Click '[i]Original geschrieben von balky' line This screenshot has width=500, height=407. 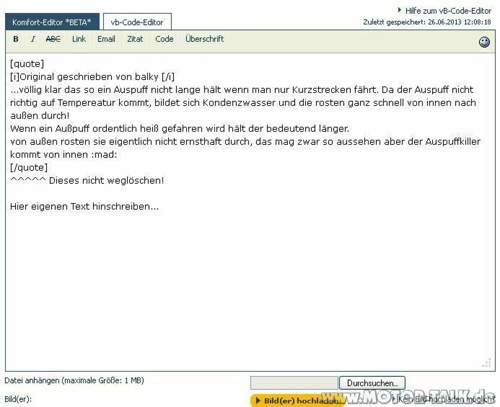pyautogui.click(x=92, y=77)
